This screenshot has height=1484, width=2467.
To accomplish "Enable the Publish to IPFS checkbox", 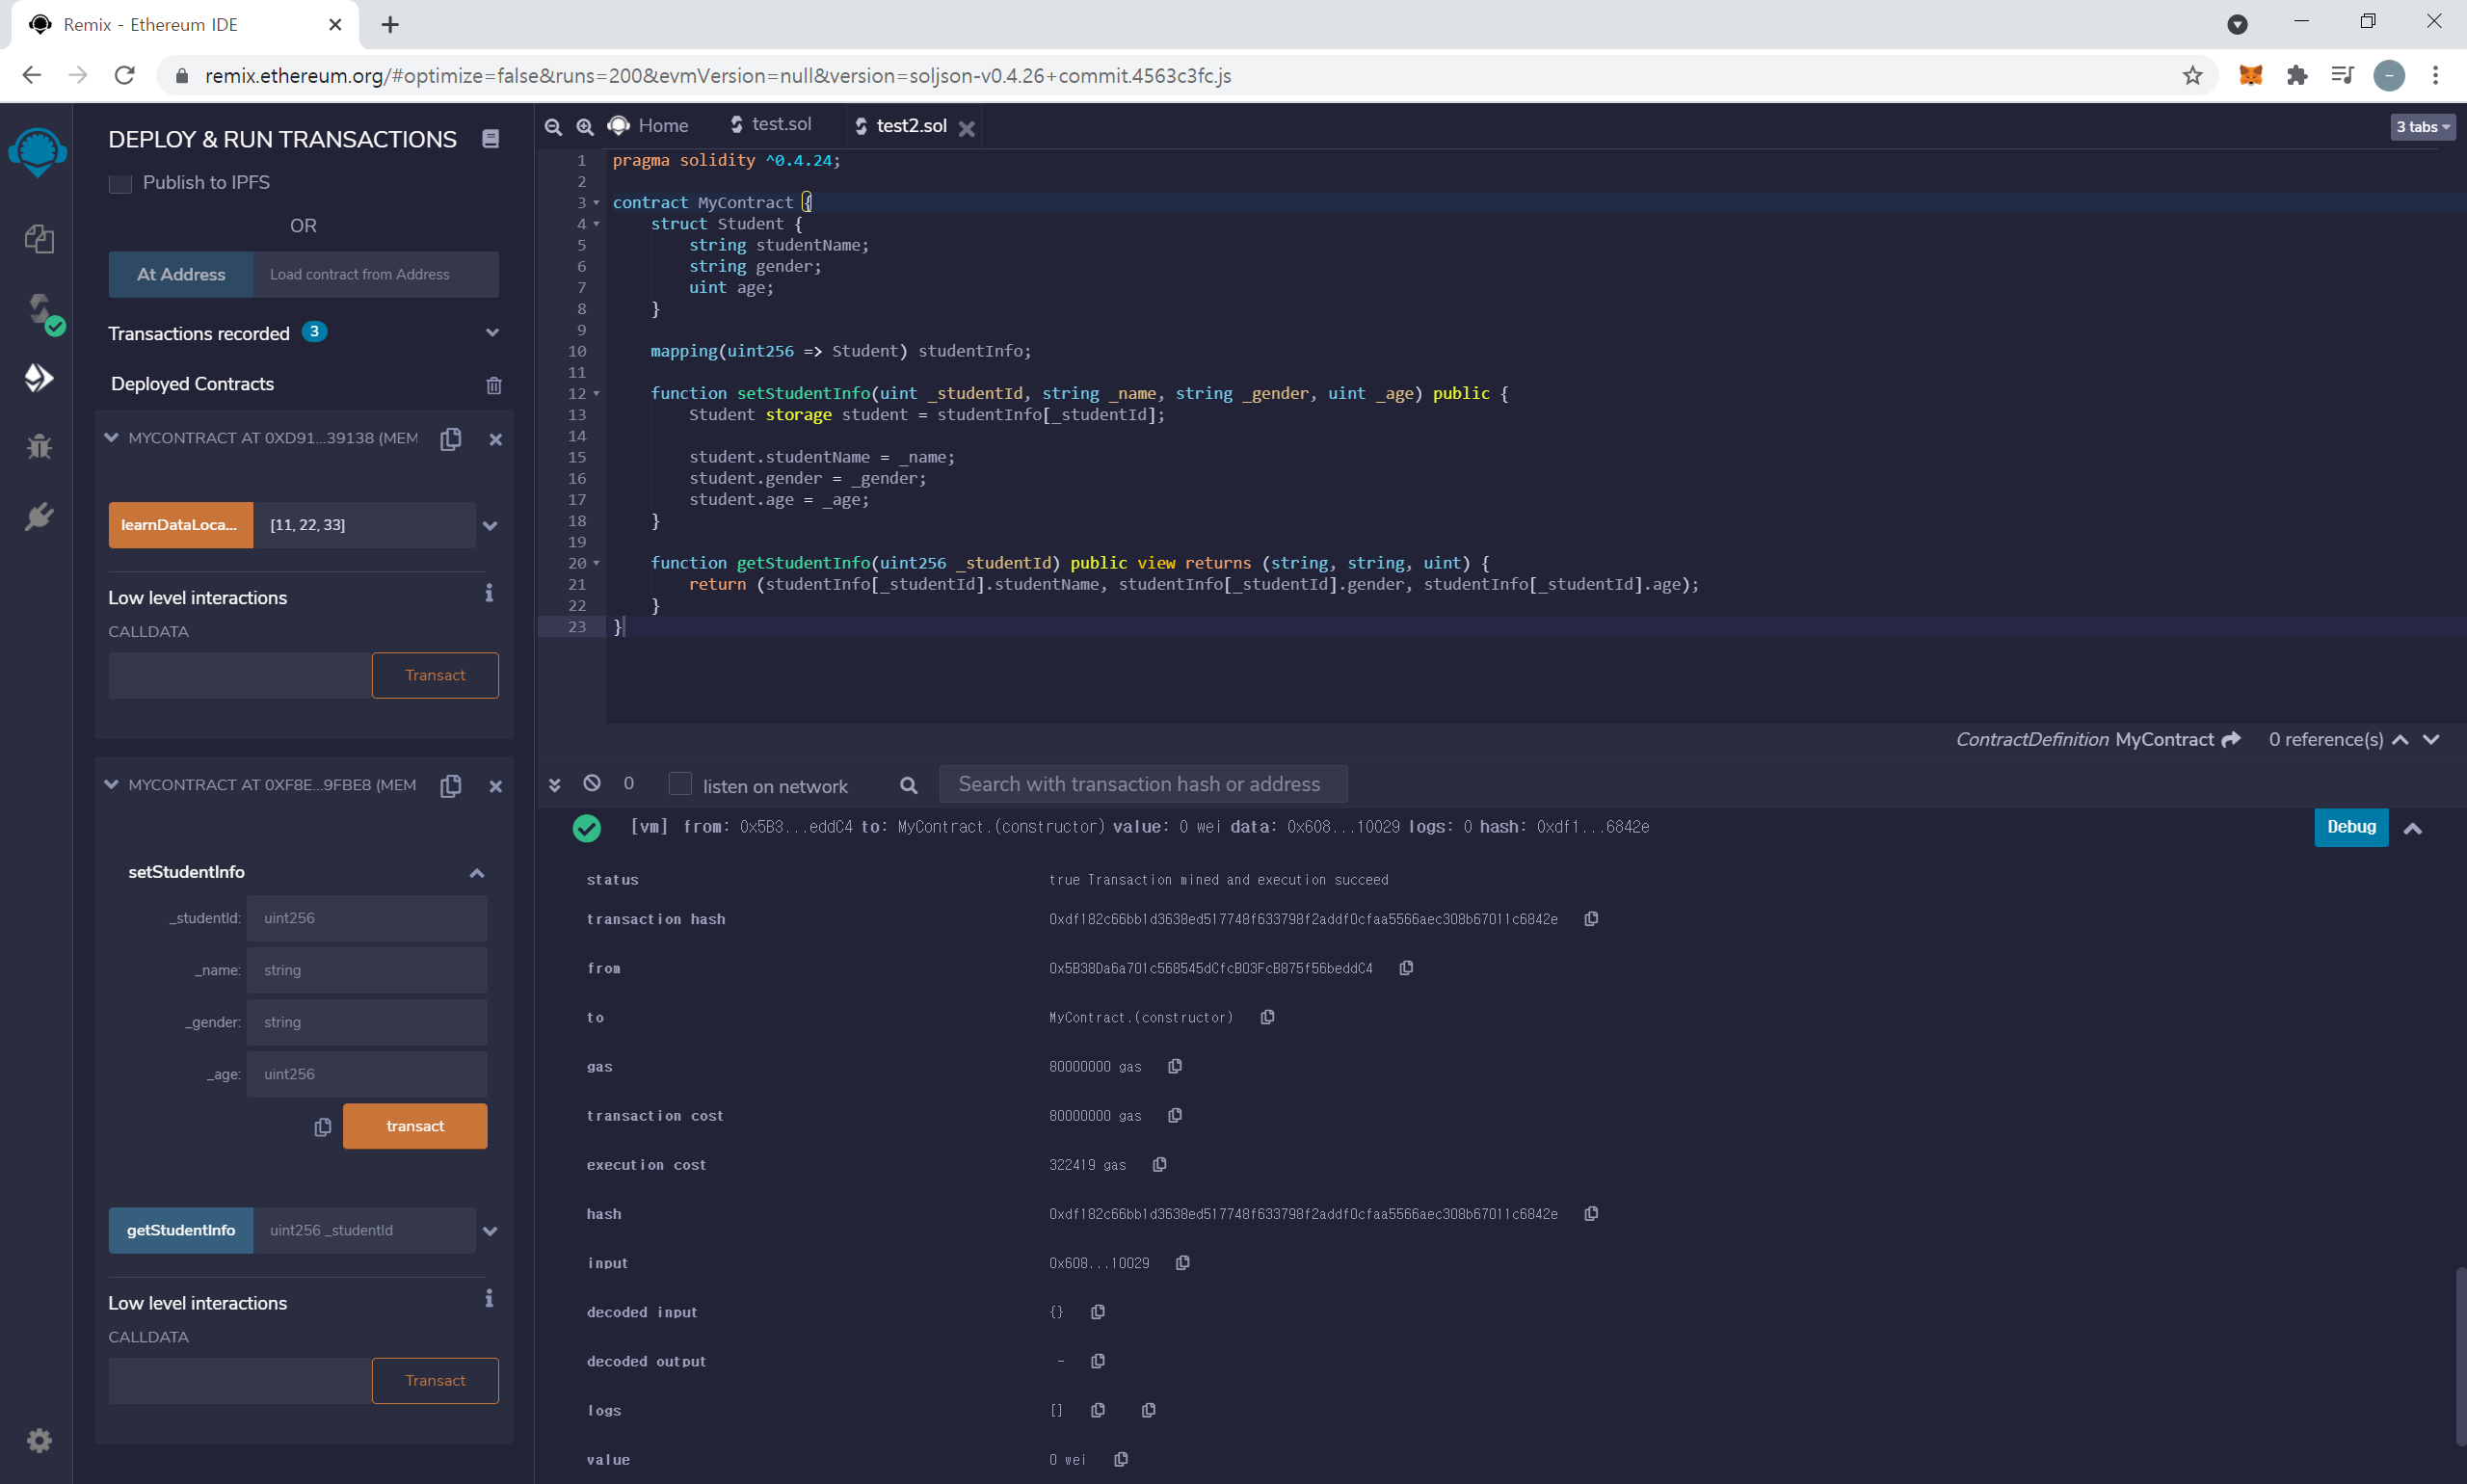I will (120, 183).
